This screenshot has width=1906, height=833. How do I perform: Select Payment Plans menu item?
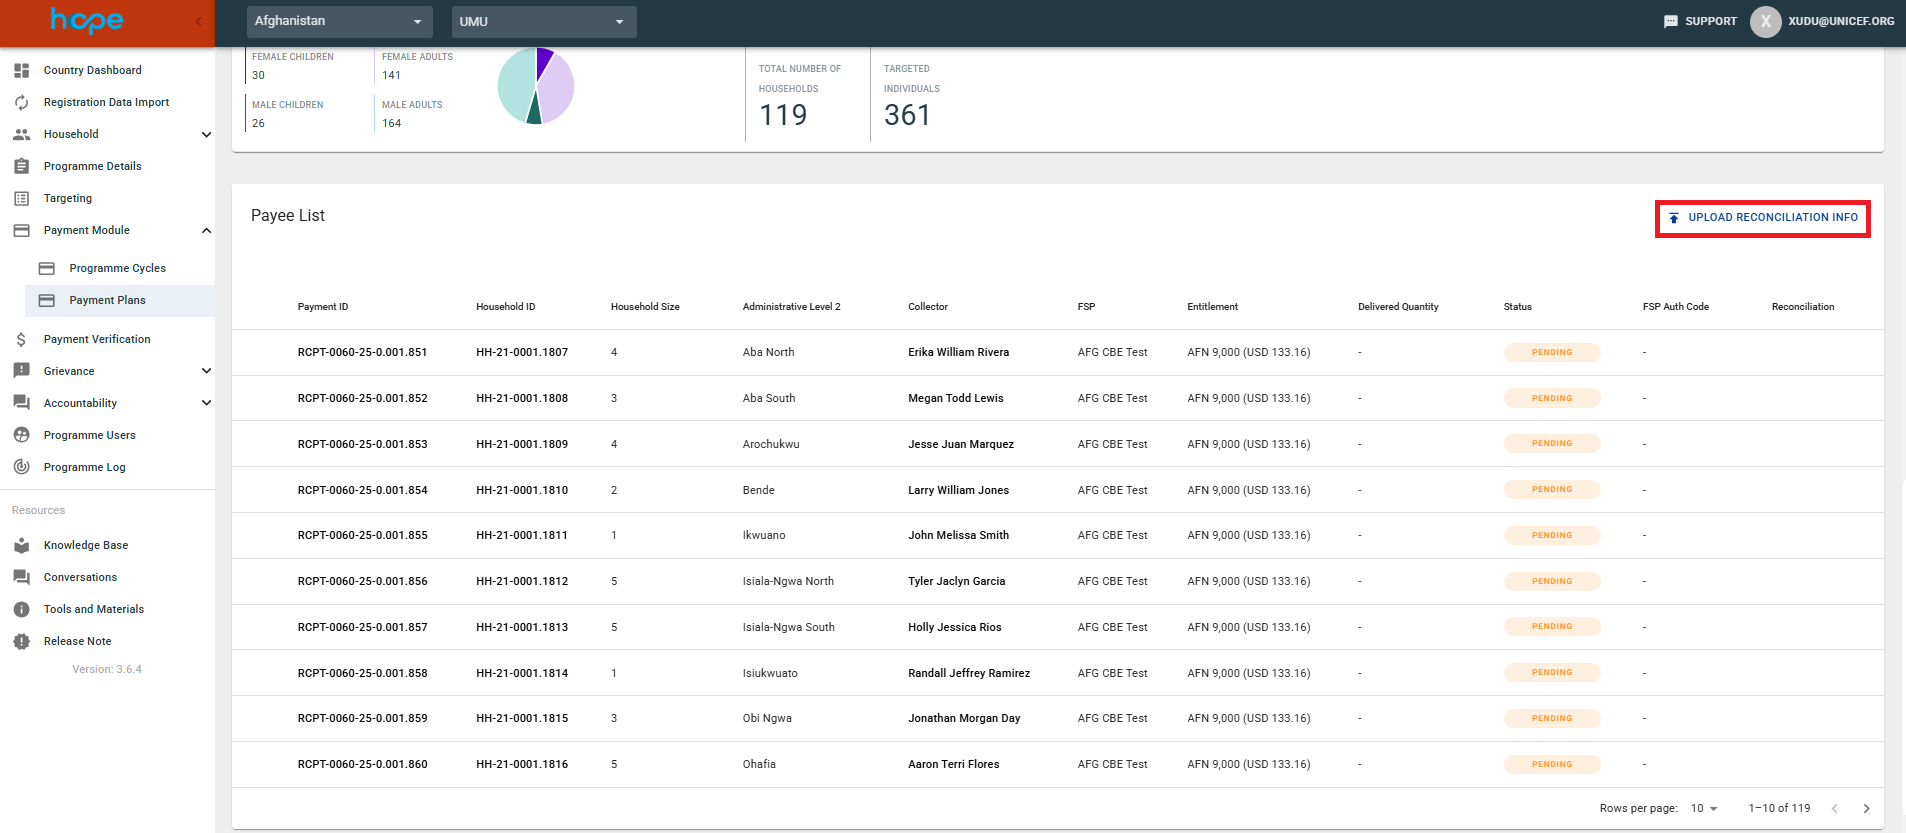pos(107,300)
